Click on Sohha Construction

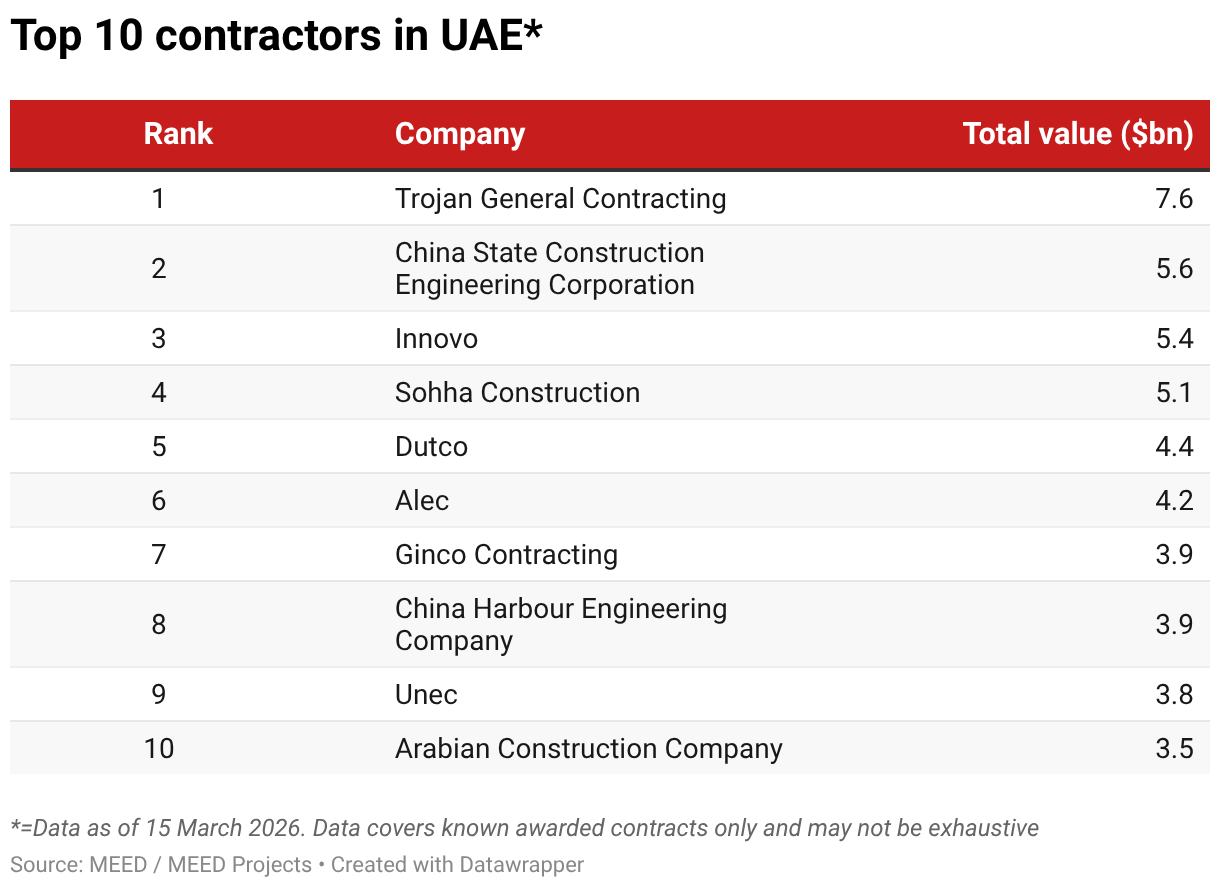coord(517,392)
